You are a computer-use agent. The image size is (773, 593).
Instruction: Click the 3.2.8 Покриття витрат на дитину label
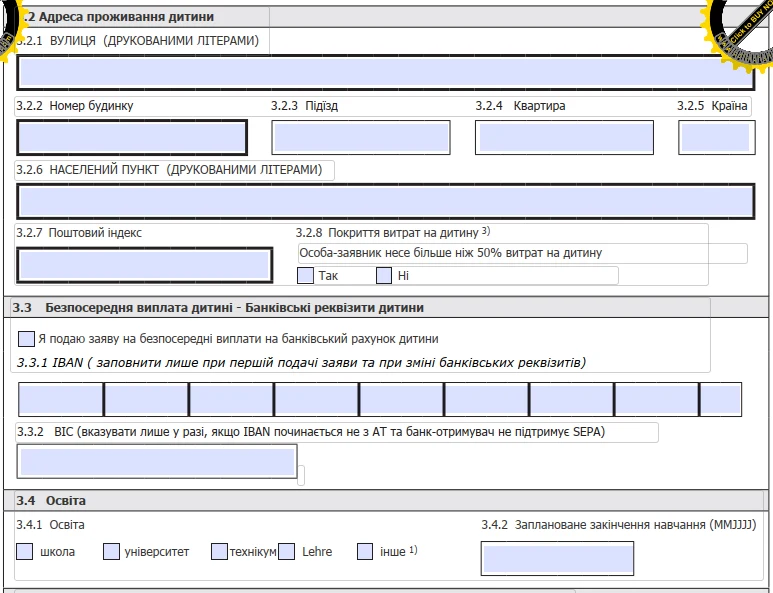click(392, 233)
